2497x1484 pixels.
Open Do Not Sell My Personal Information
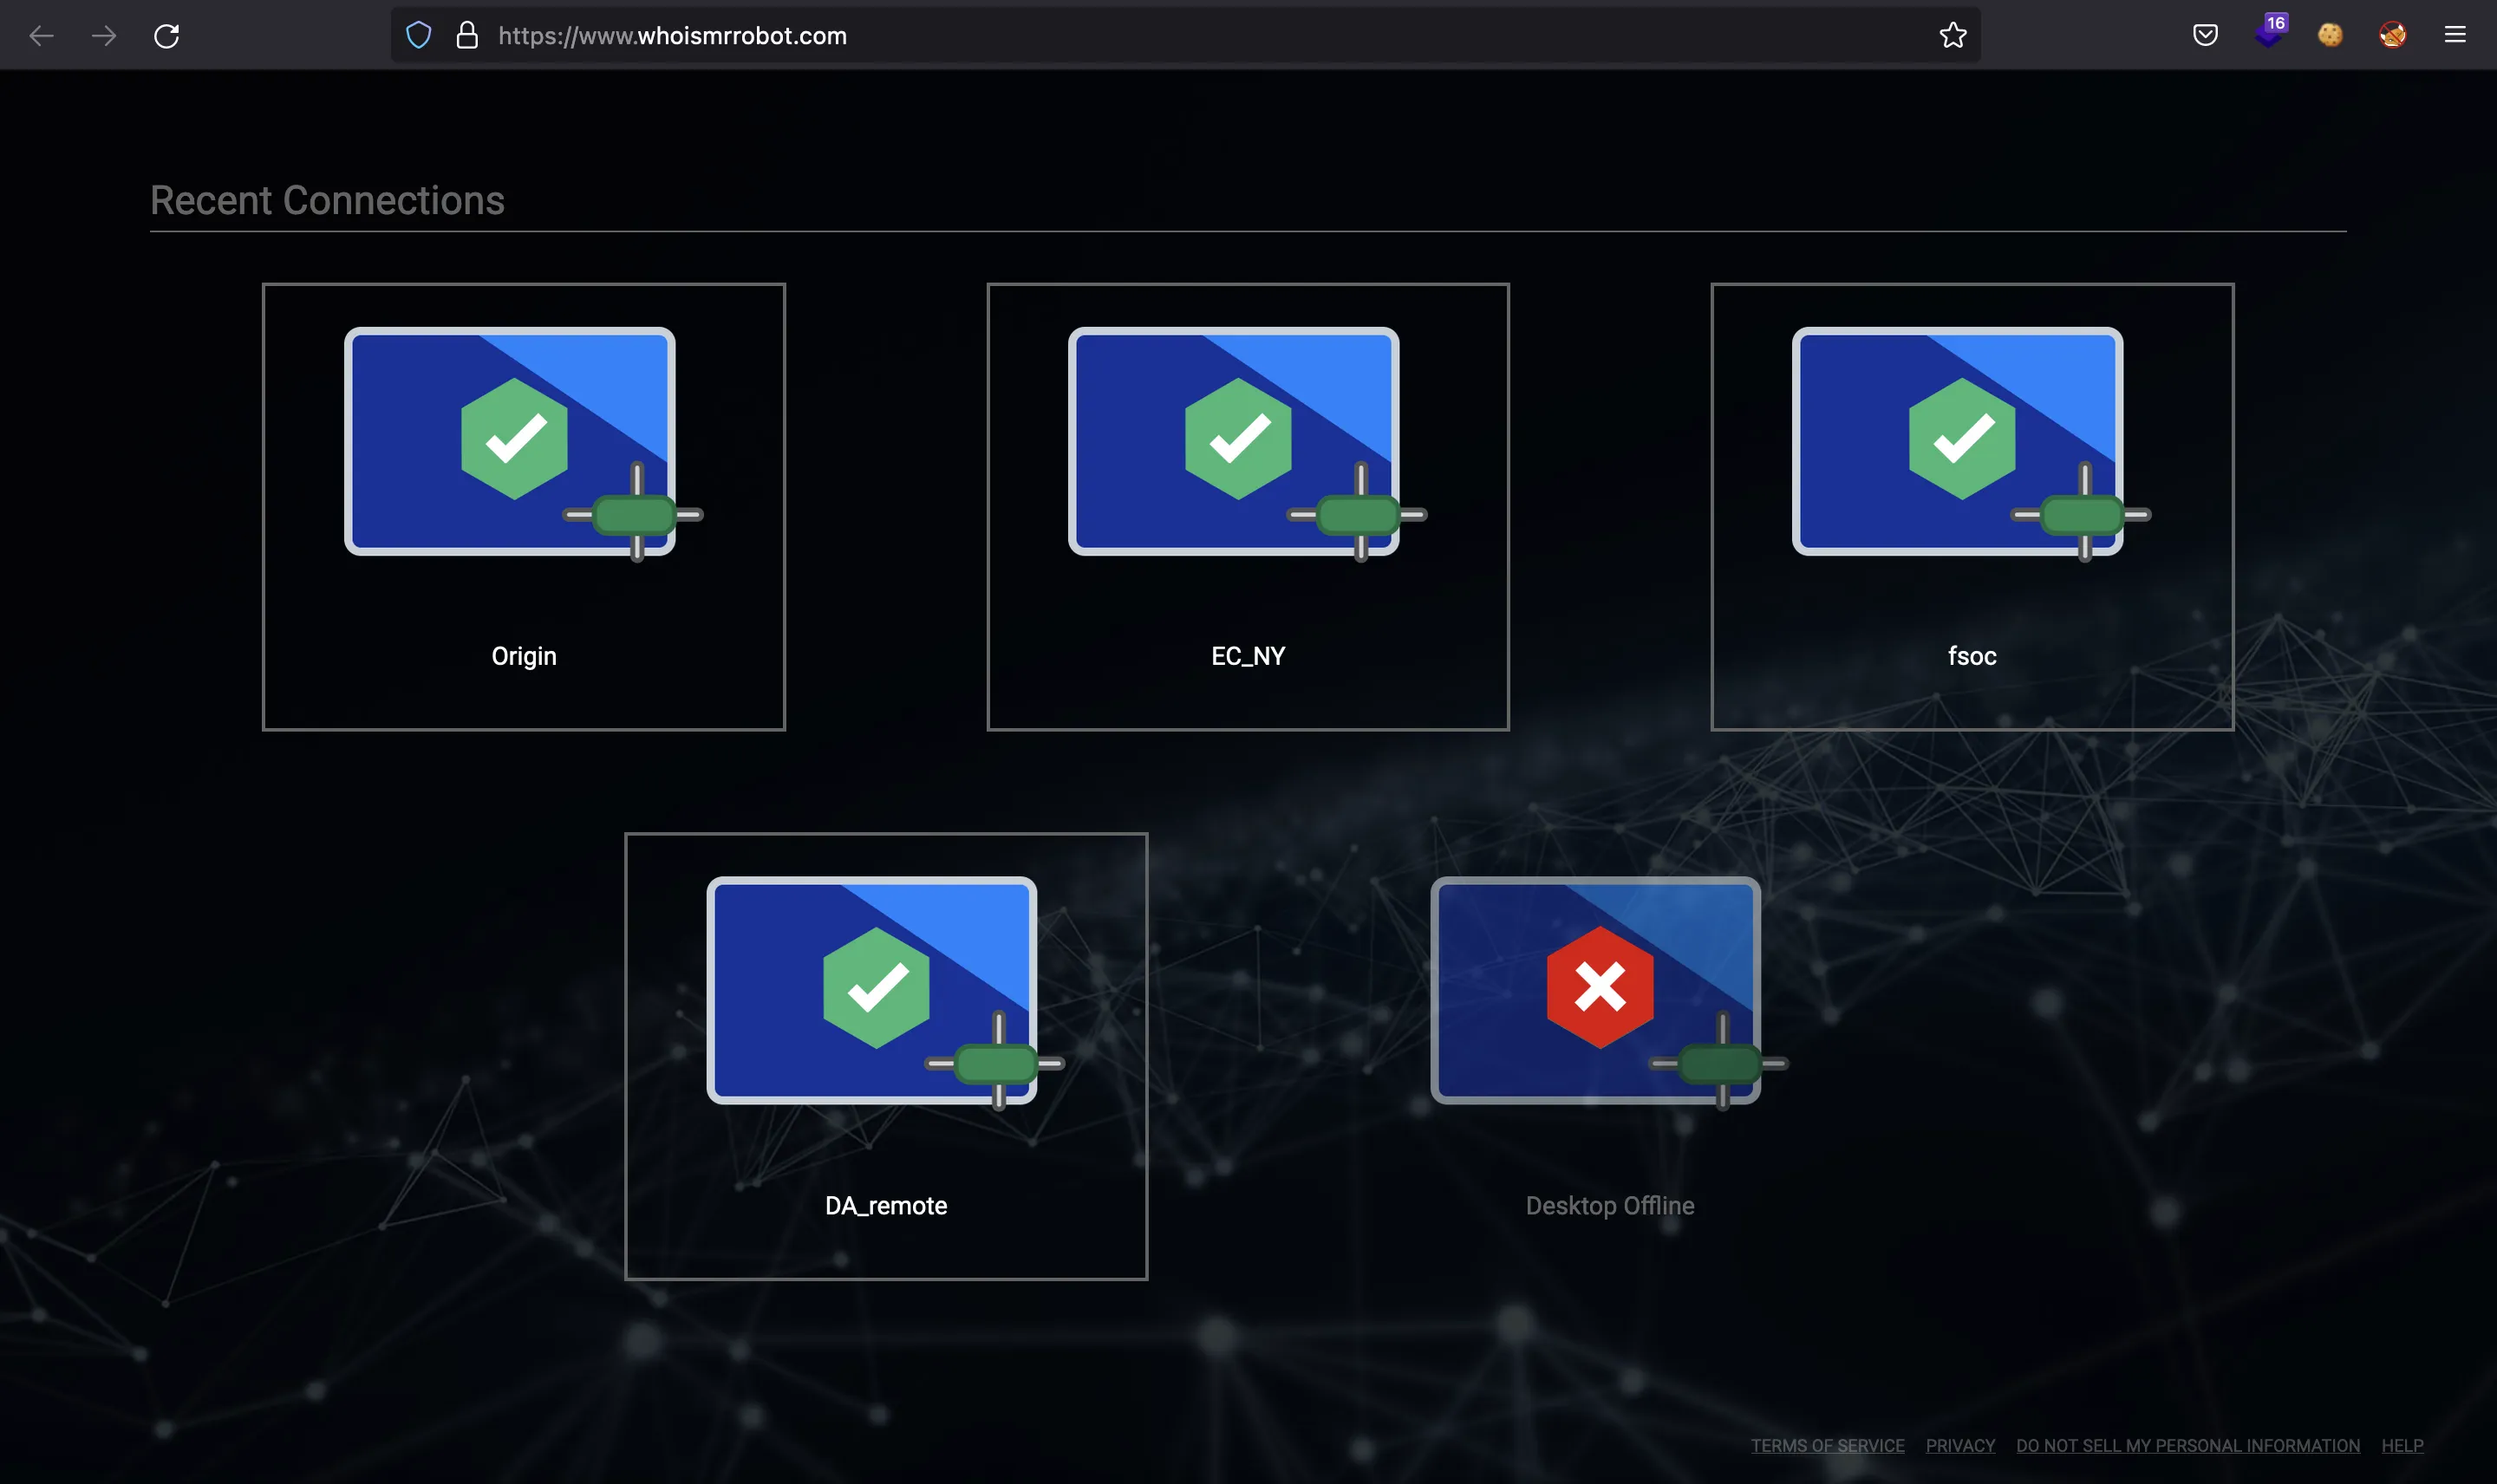2187,1445
